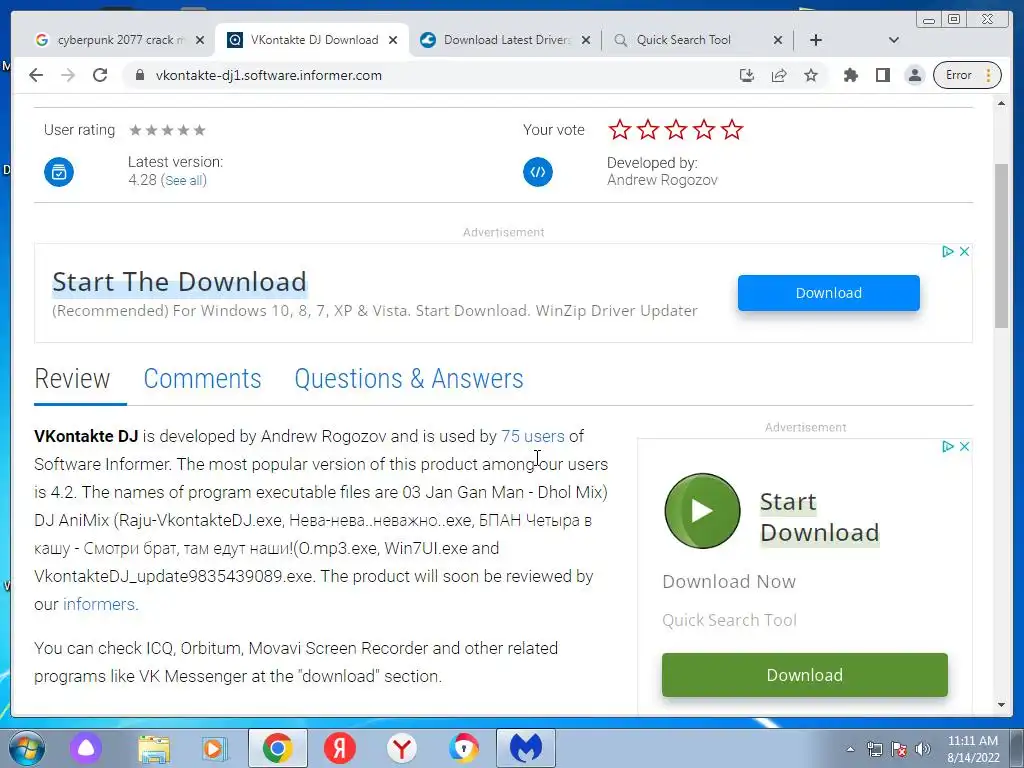
Task: Bookmark this page with the star icon
Action: coord(811,75)
